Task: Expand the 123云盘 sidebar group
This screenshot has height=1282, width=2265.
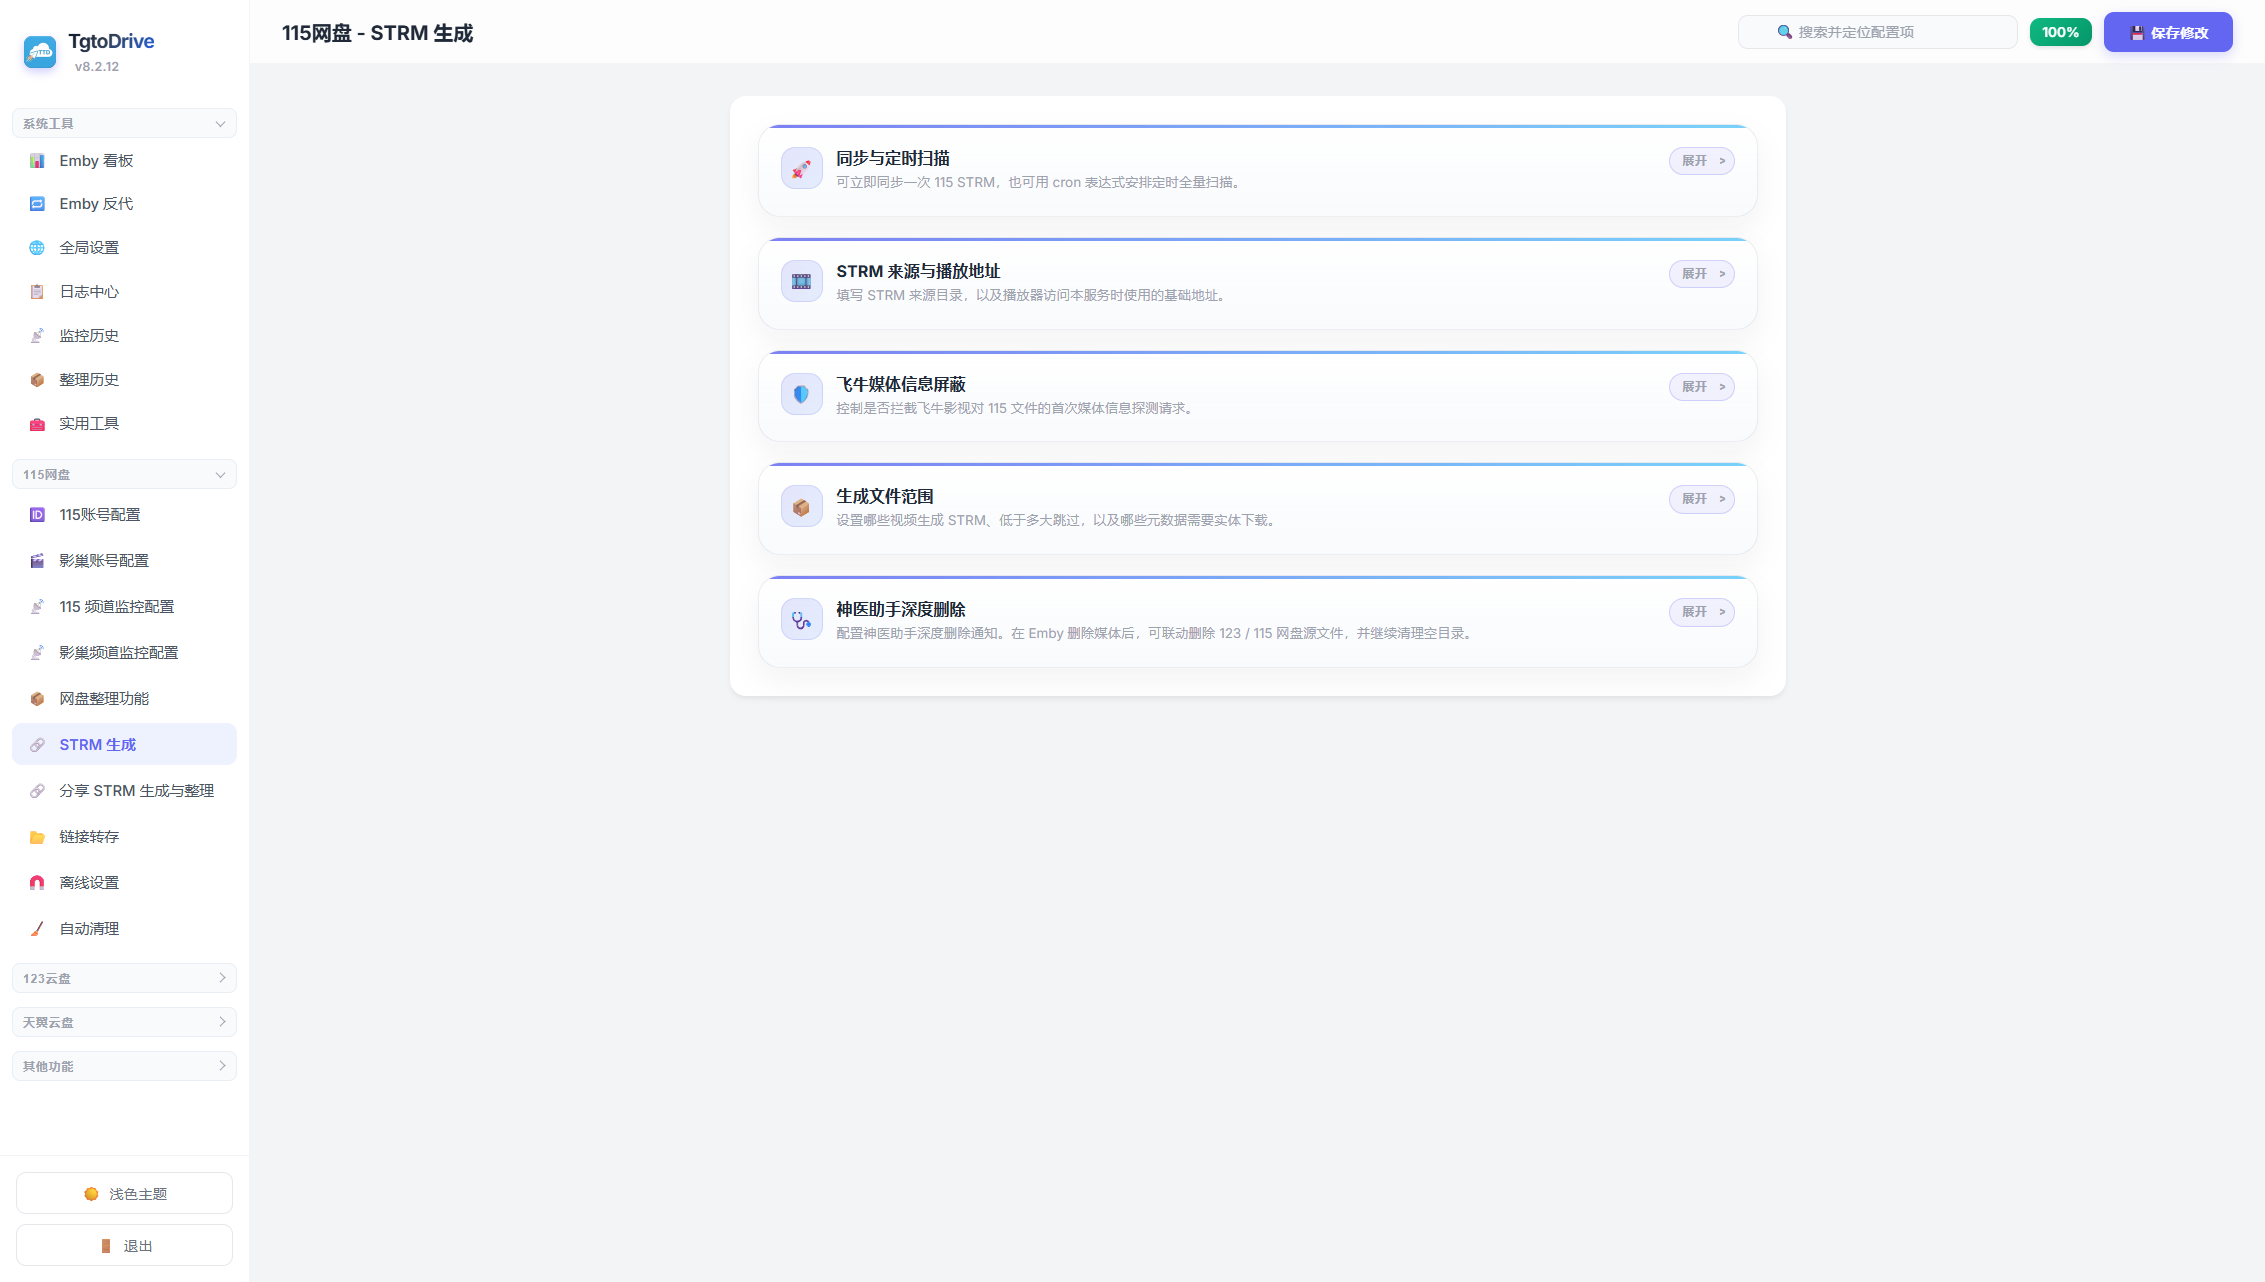Action: (x=124, y=978)
